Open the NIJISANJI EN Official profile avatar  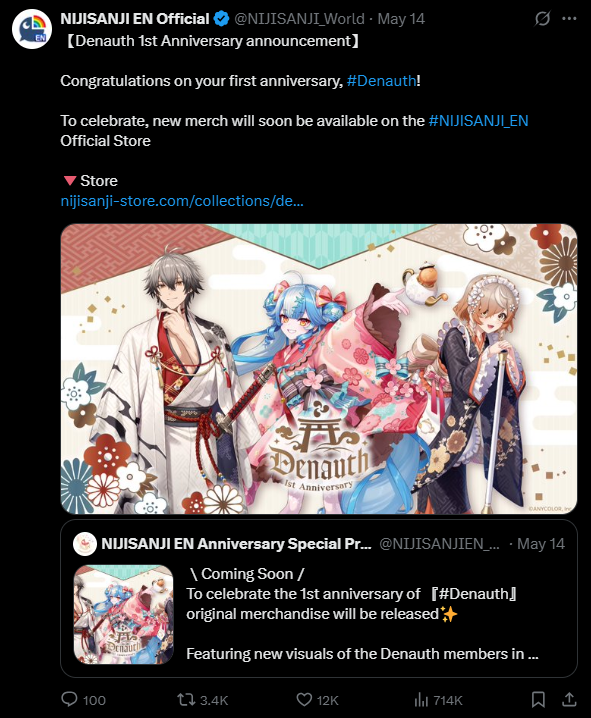pyautogui.click(x=32, y=29)
